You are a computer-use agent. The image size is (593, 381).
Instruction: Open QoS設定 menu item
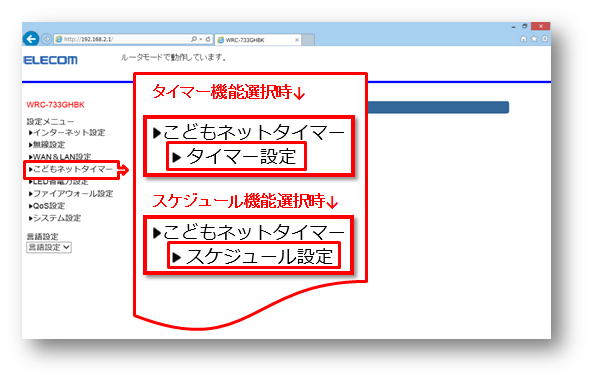coord(47,206)
